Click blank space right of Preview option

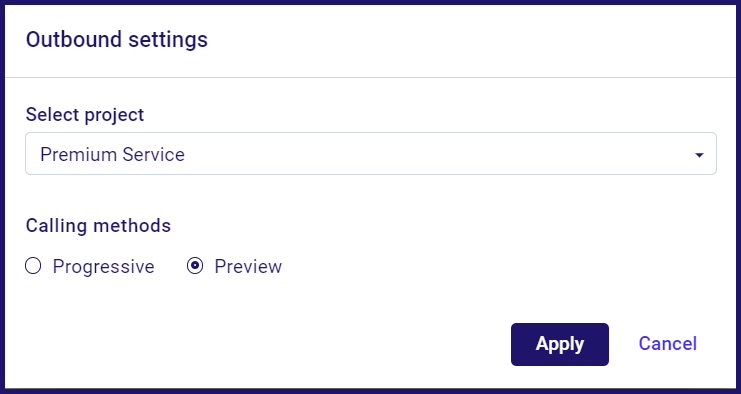click(496, 266)
